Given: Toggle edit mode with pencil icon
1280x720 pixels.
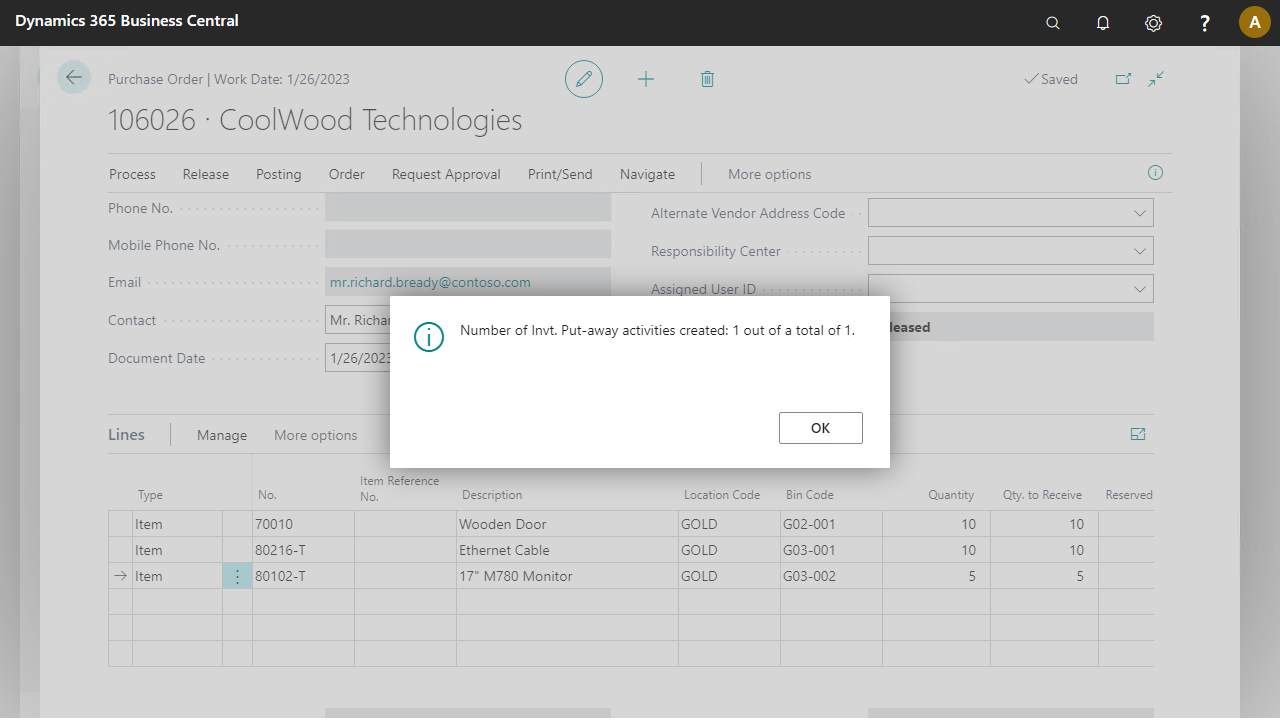Looking at the screenshot, I should tap(584, 79).
